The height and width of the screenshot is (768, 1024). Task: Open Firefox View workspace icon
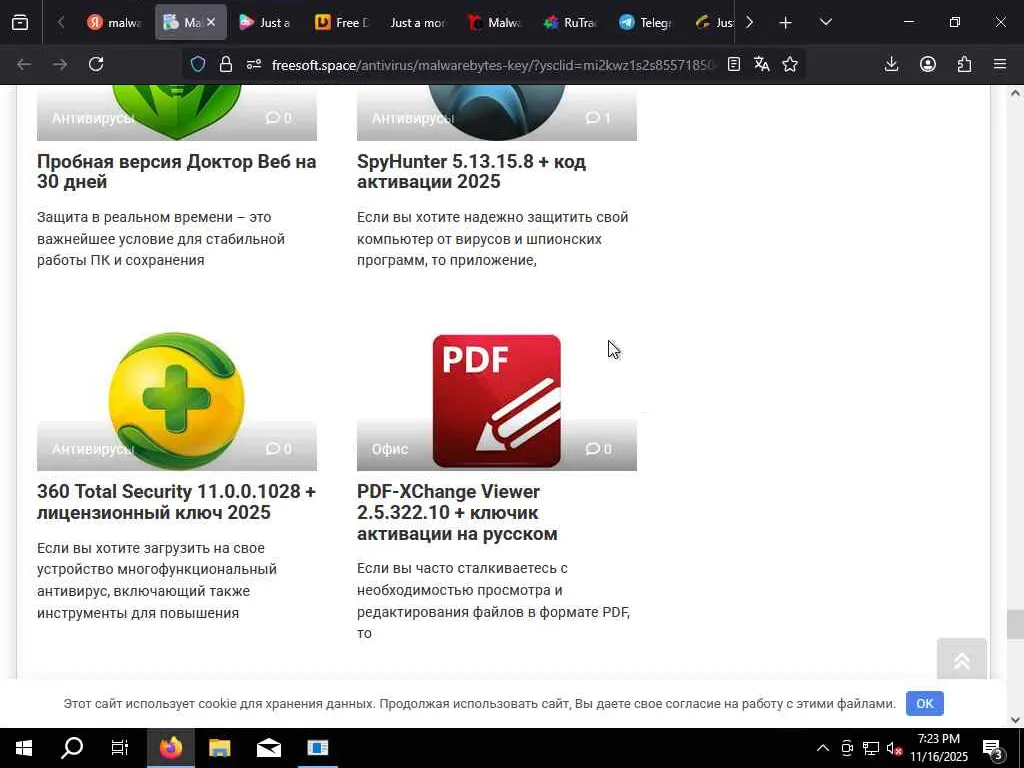(20, 22)
